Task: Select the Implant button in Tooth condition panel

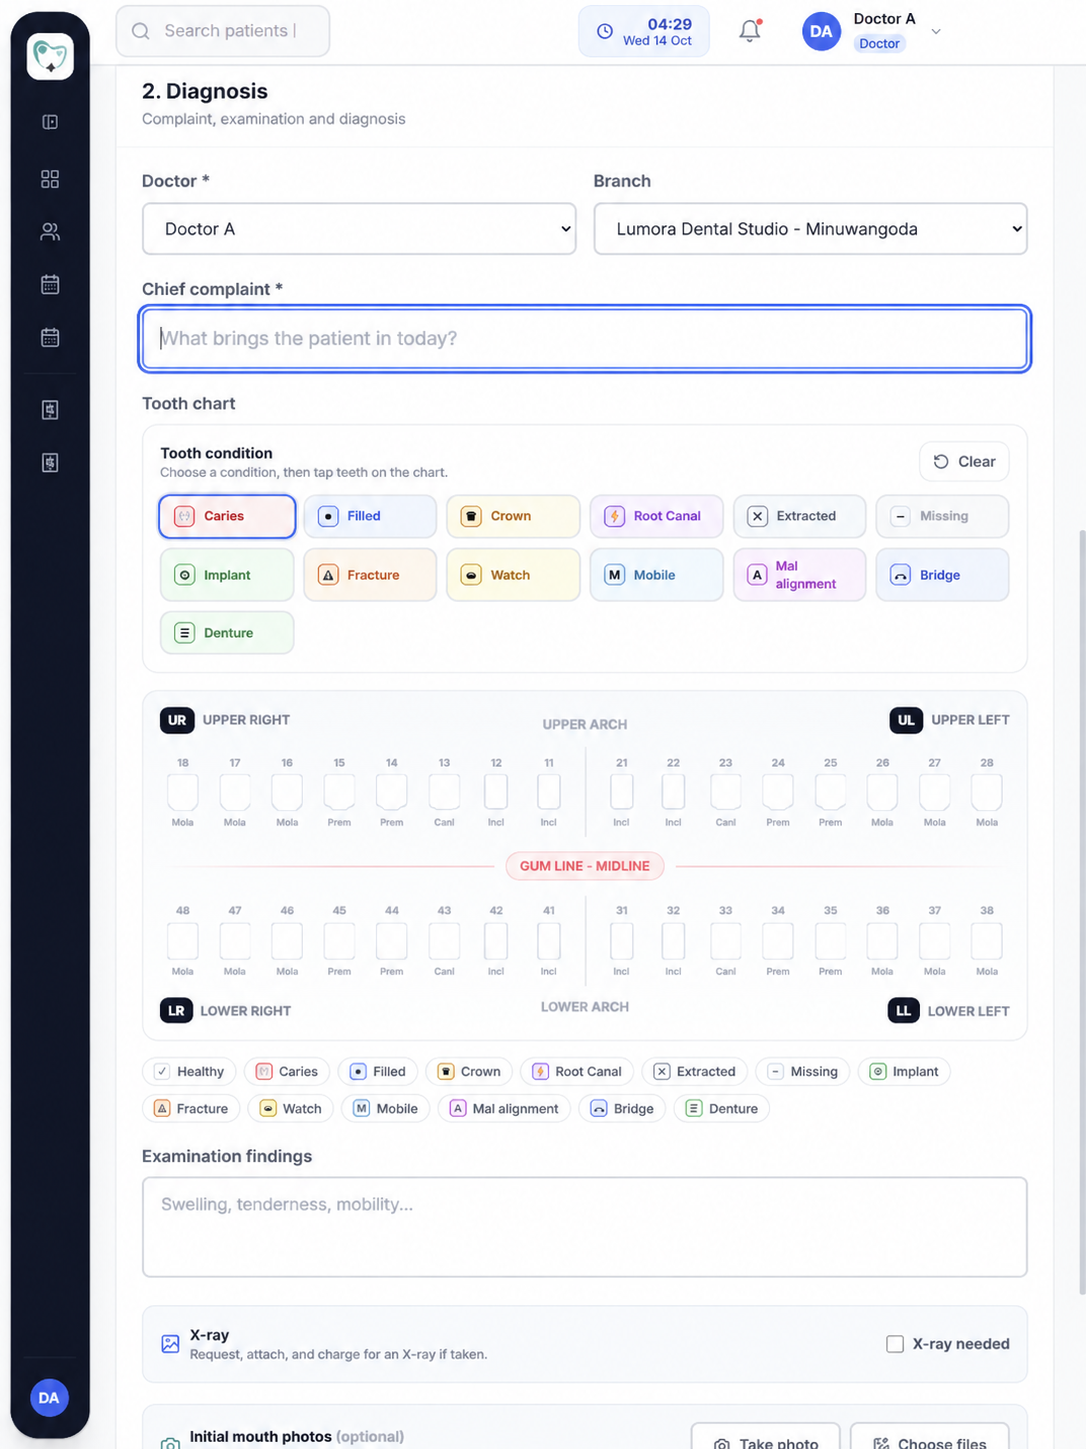Action: coord(227,575)
